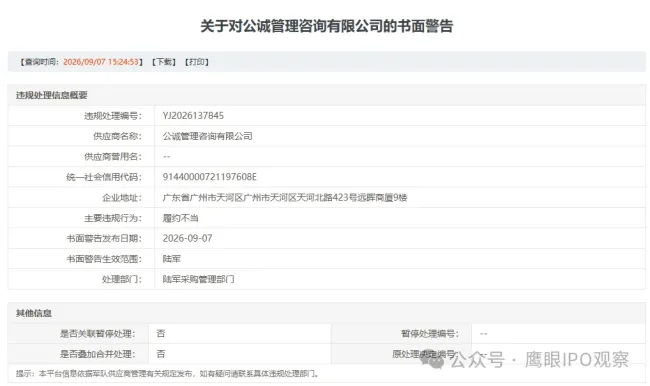Image resolution: width=650 pixels, height=386 pixels.
Task: Click the page title 关于对公诚管理咨询有限公司的书面警告
Action: click(327, 26)
